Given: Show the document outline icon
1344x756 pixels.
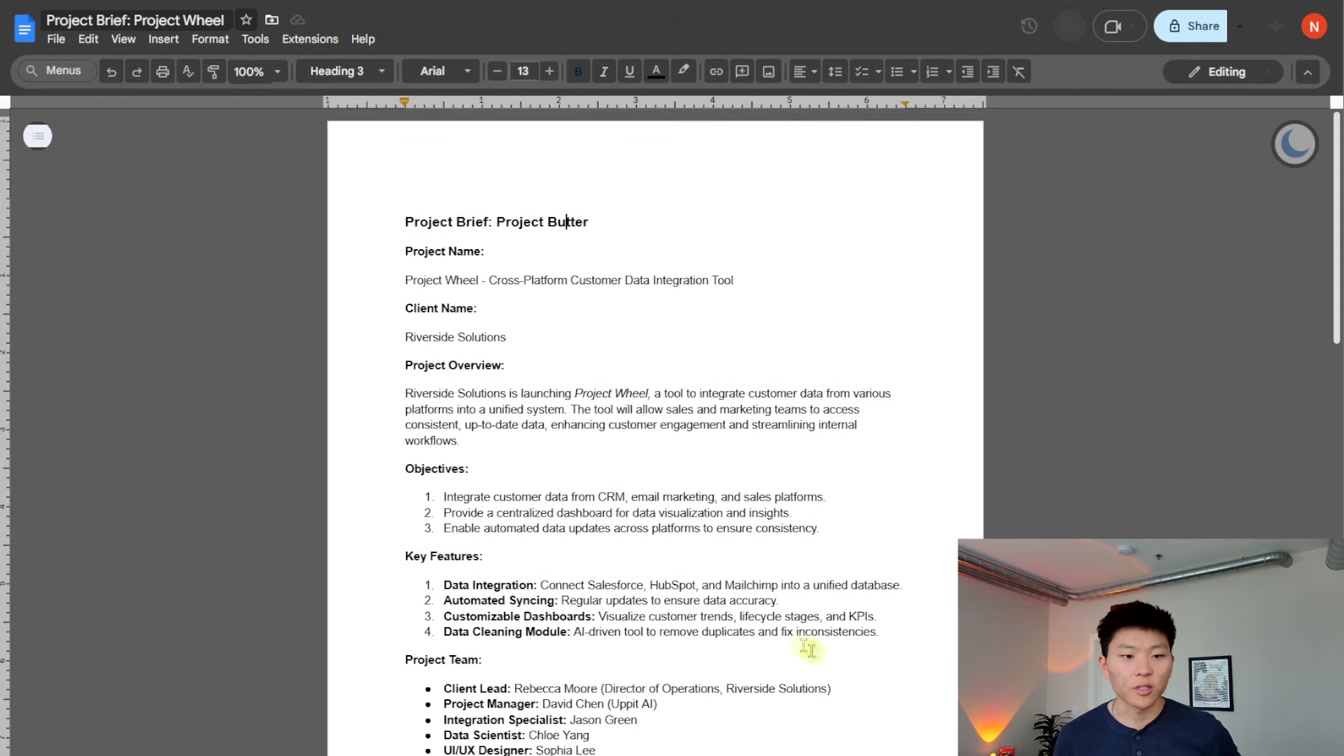Looking at the screenshot, I should pos(37,136).
